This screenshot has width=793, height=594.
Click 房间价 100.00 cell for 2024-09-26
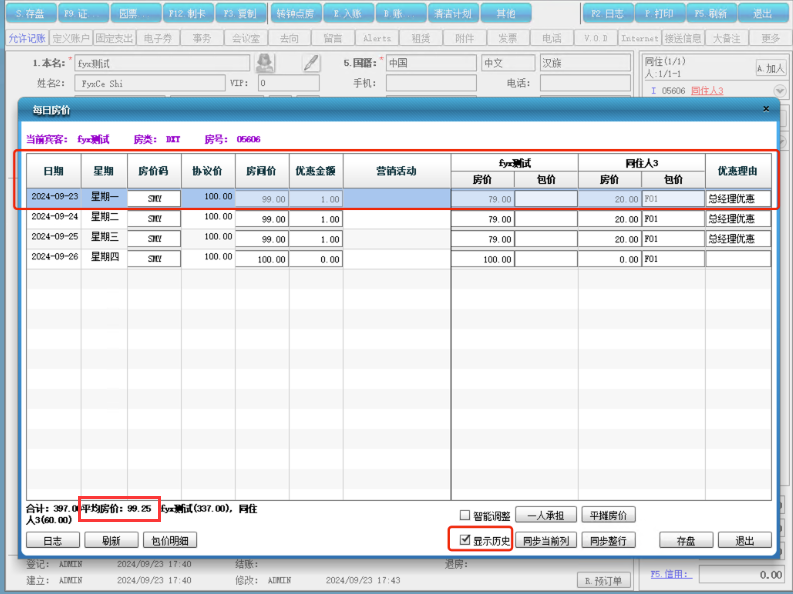[x=262, y=259]
